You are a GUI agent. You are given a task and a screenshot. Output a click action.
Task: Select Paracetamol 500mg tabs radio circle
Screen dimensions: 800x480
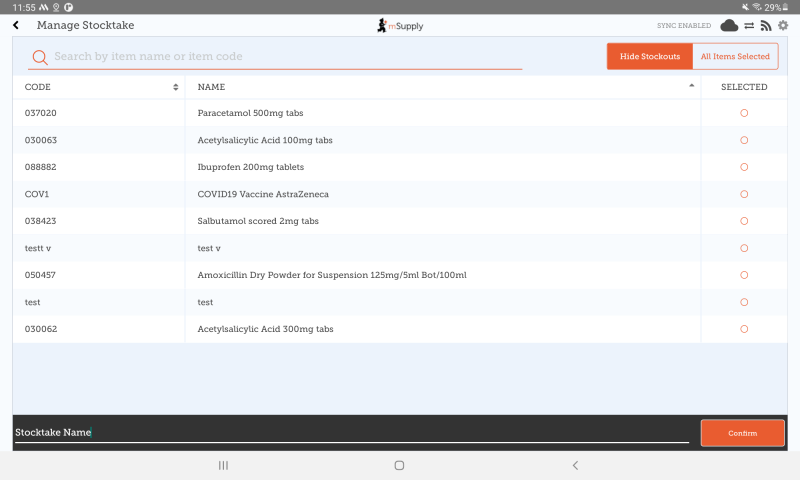point(744,113)
